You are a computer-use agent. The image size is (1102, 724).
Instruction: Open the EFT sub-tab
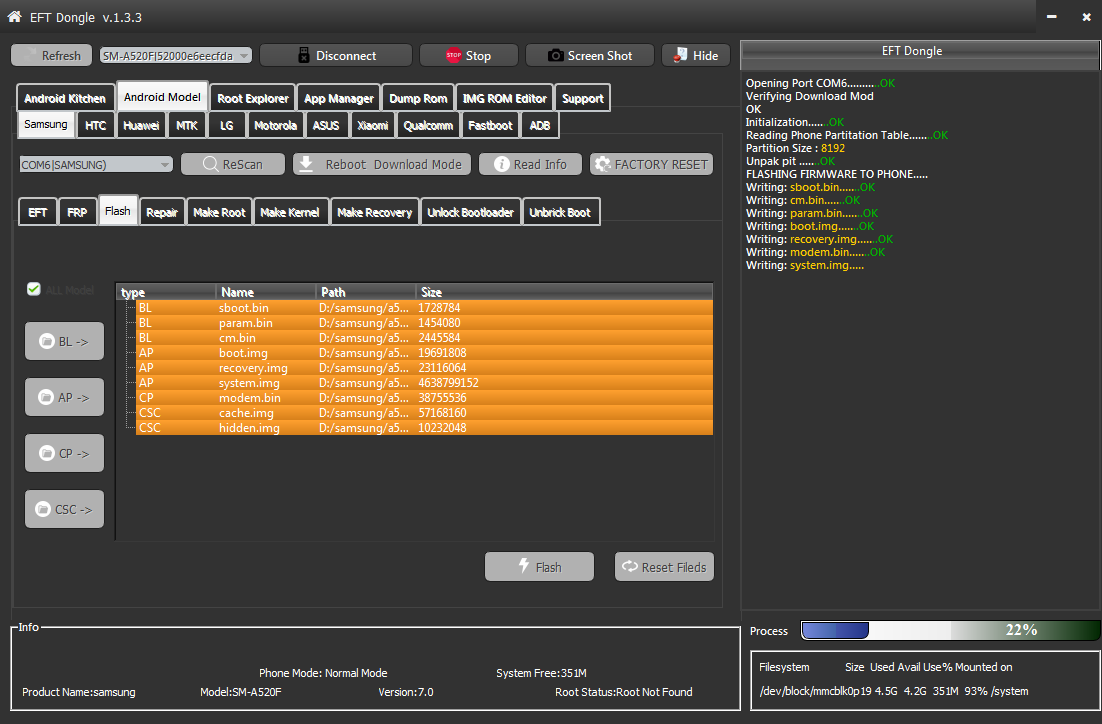pos(38,212)
